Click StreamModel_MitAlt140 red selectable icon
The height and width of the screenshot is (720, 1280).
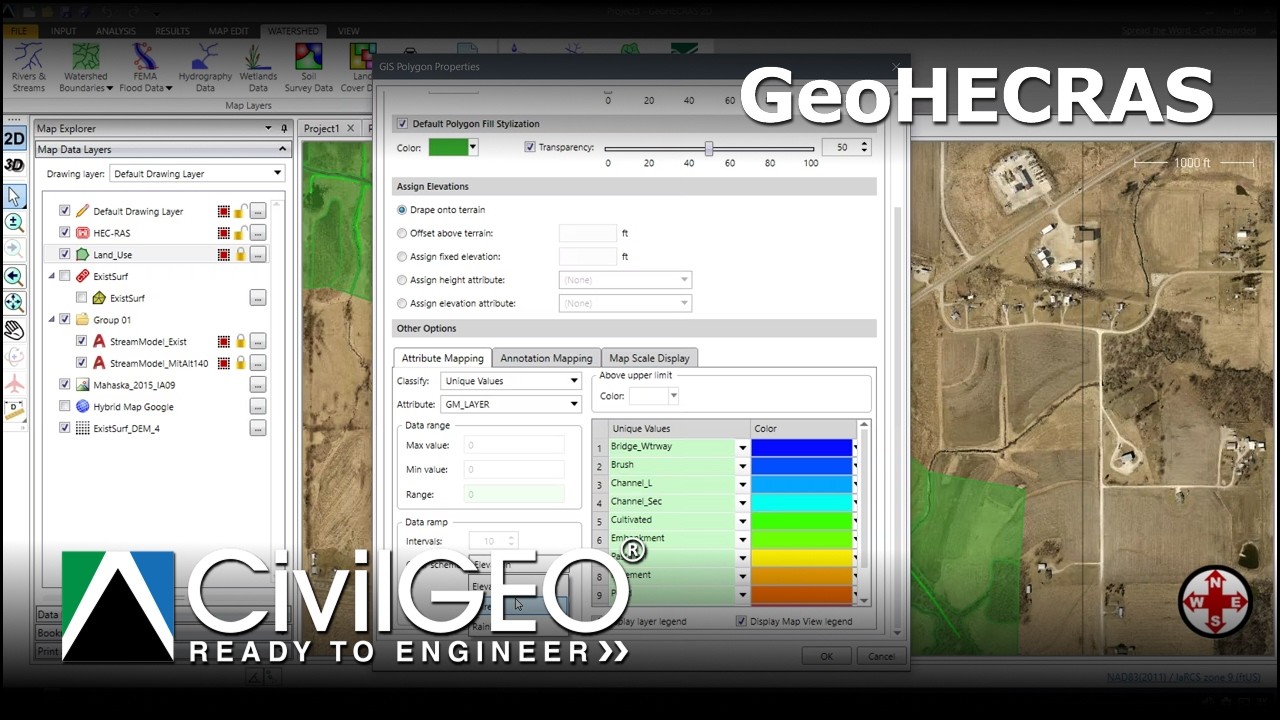tap(224, 363)
